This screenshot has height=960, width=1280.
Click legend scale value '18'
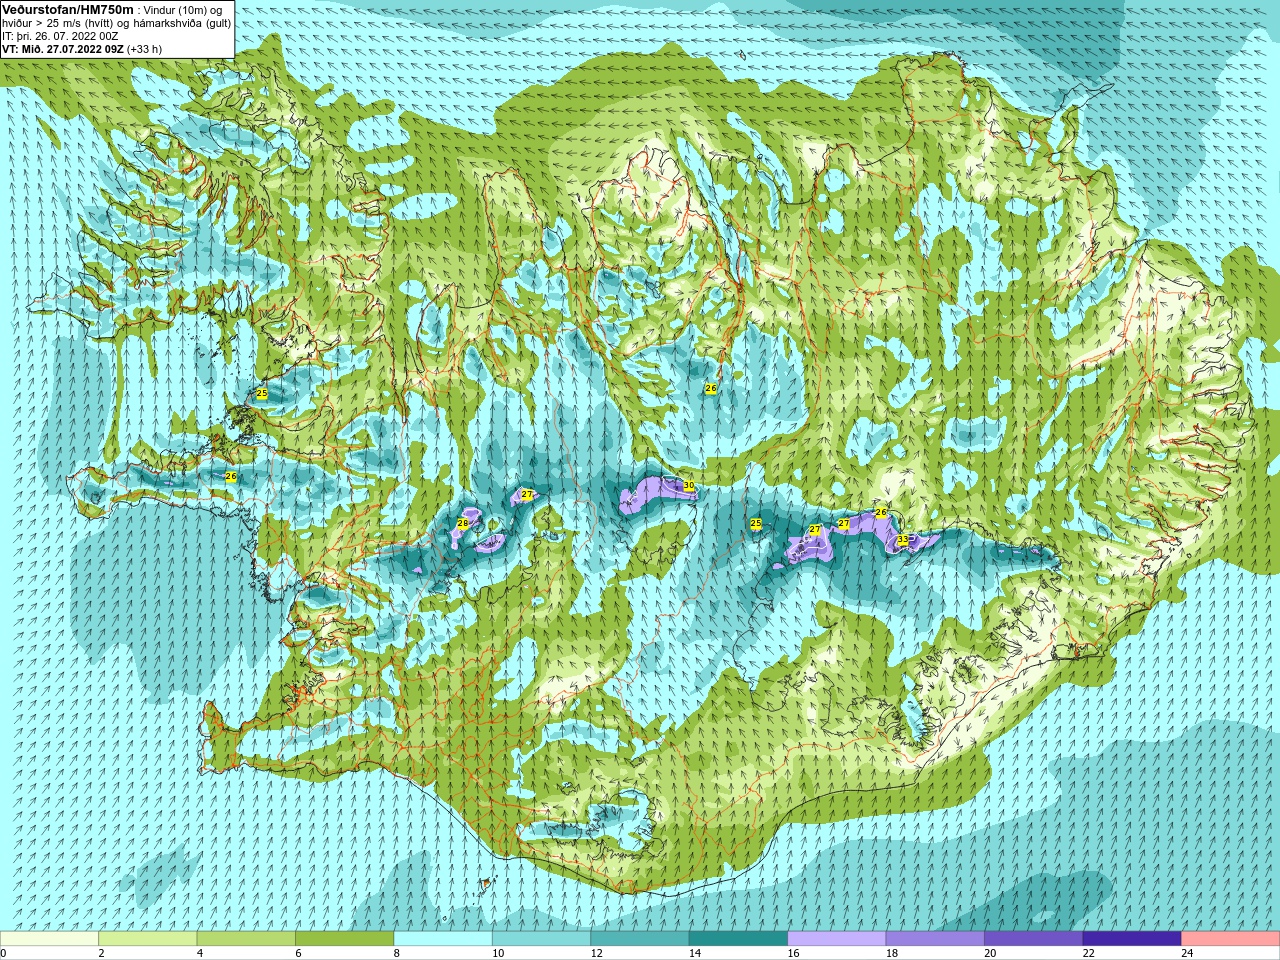pos(892,953)
